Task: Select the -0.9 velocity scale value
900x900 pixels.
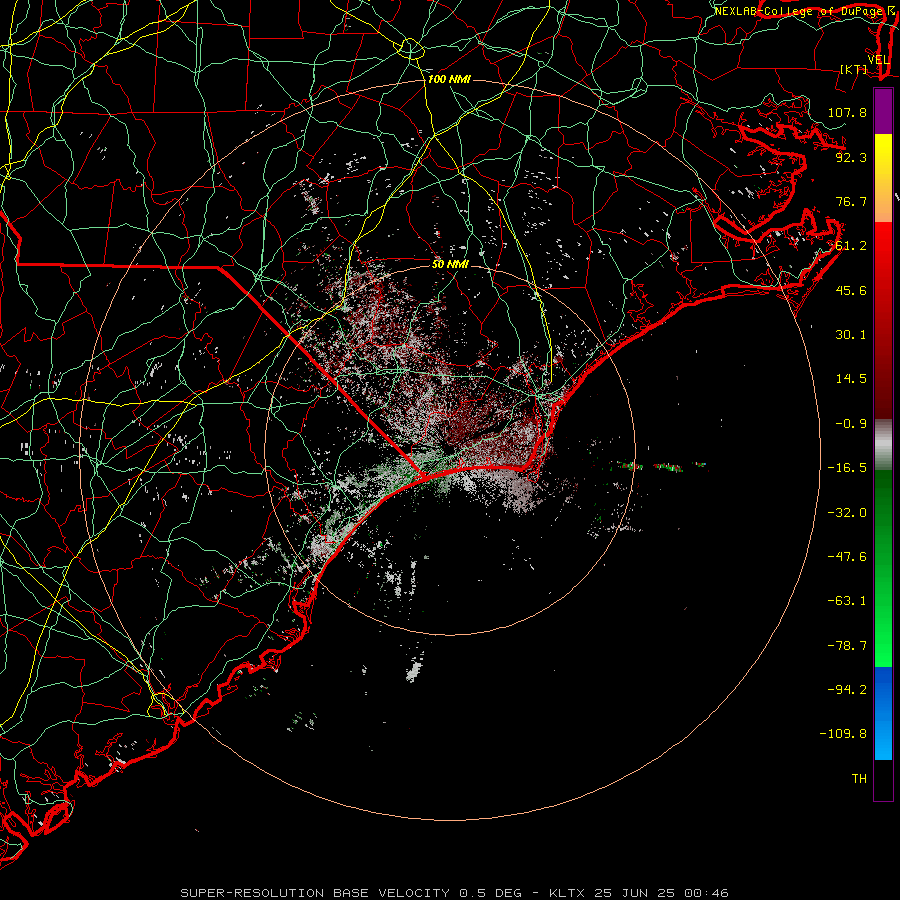Action: pos(851,424)
